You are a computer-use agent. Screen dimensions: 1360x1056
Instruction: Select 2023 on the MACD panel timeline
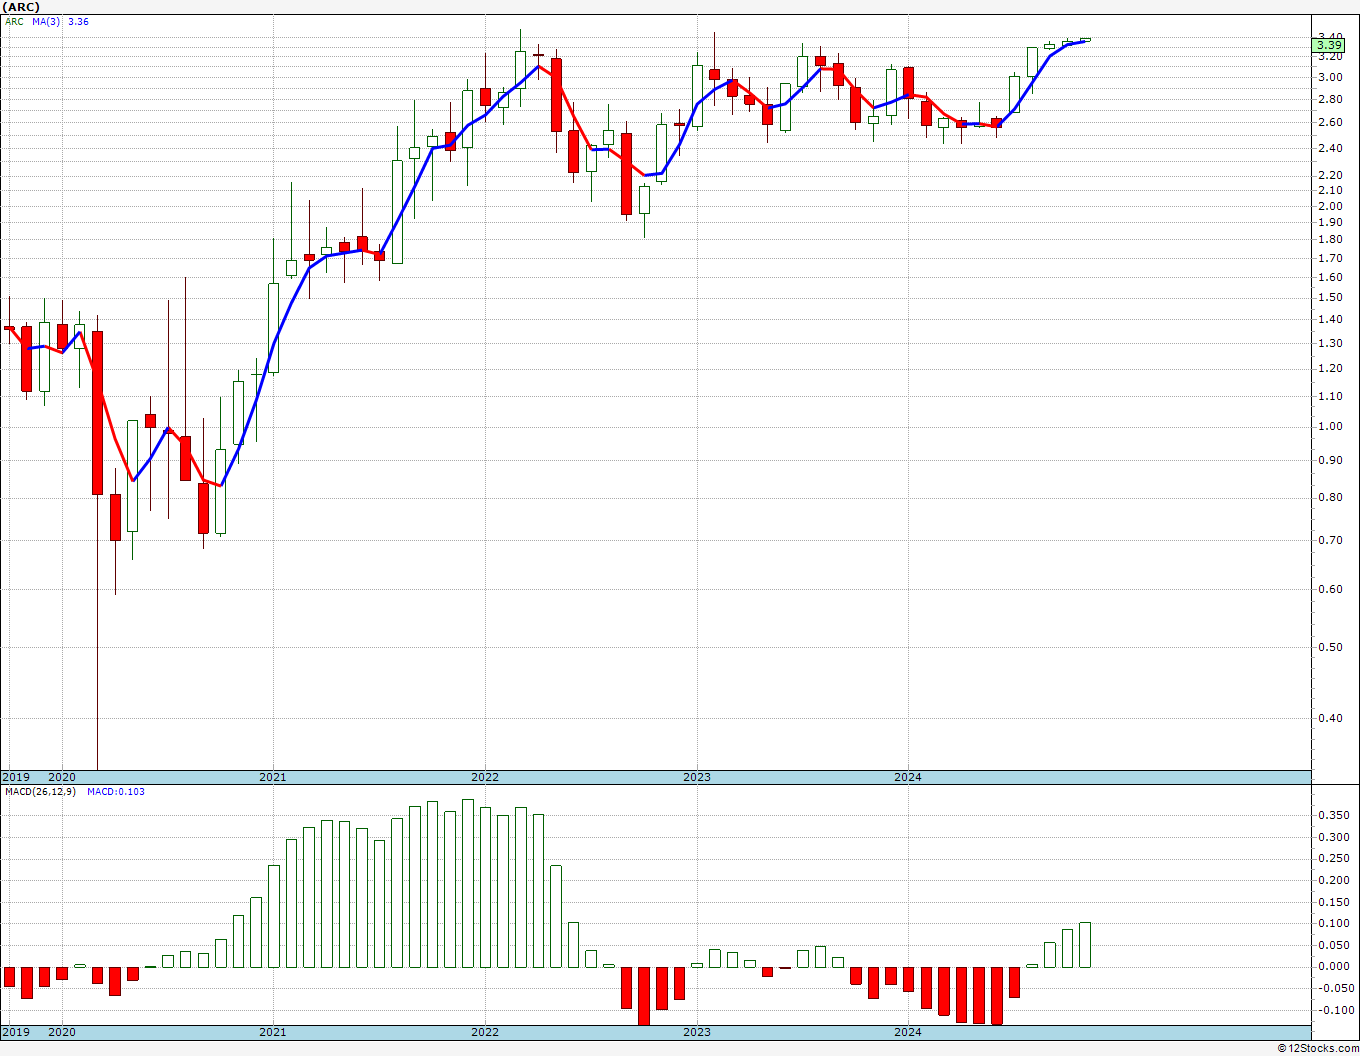click(x=697, y=1032)
